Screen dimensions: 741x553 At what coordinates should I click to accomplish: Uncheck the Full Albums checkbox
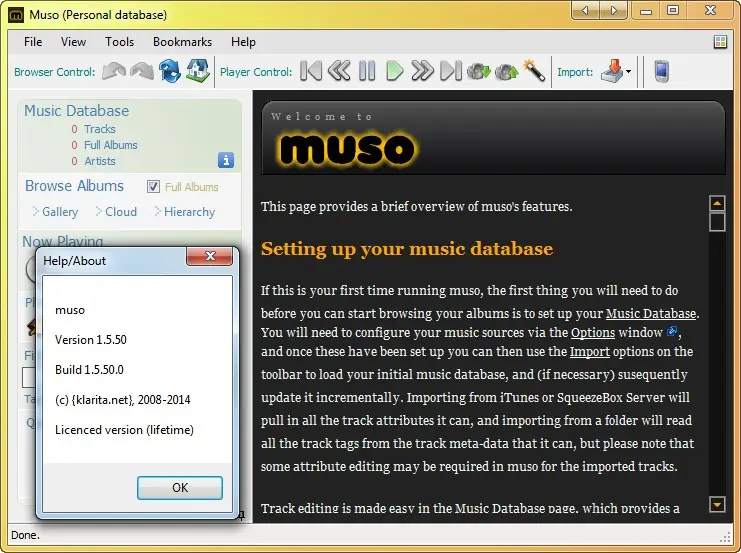coord(153,187)
